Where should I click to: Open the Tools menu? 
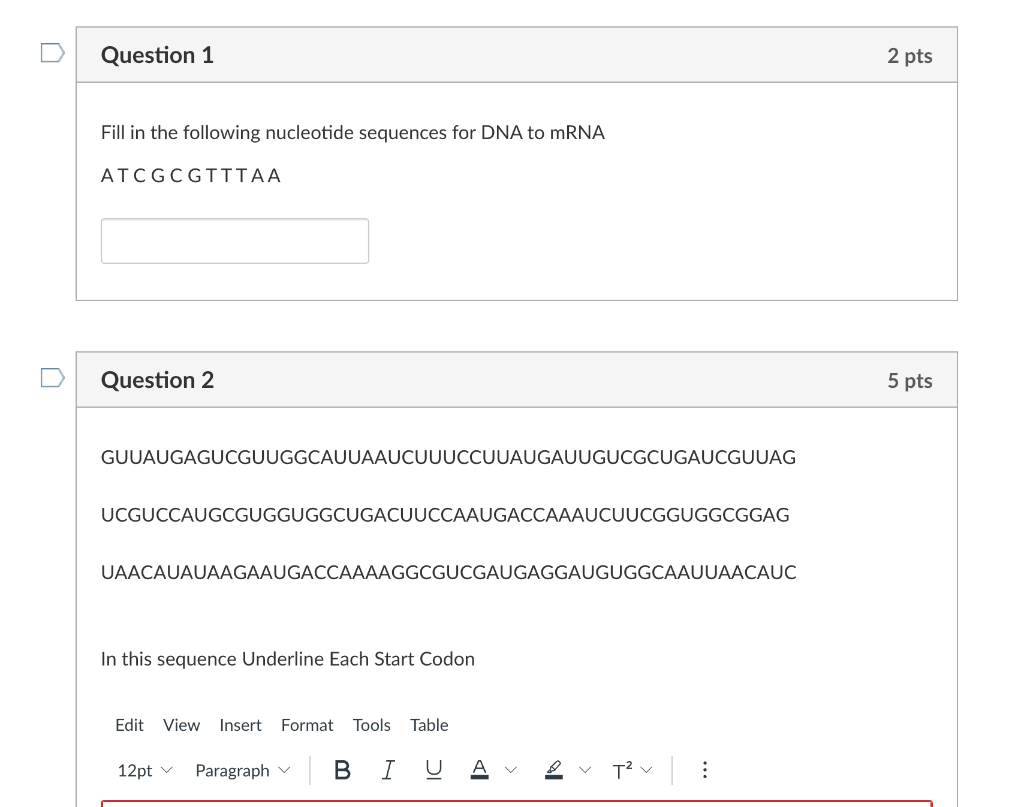372,725
